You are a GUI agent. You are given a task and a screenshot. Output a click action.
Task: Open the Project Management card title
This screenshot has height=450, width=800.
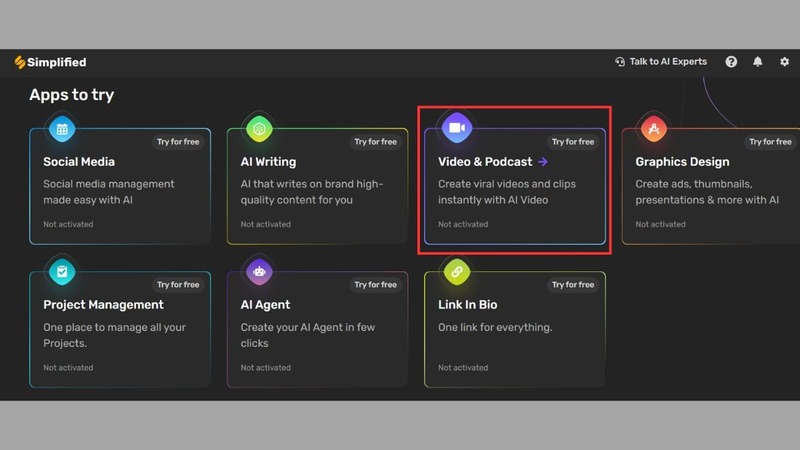click(104, 305)
